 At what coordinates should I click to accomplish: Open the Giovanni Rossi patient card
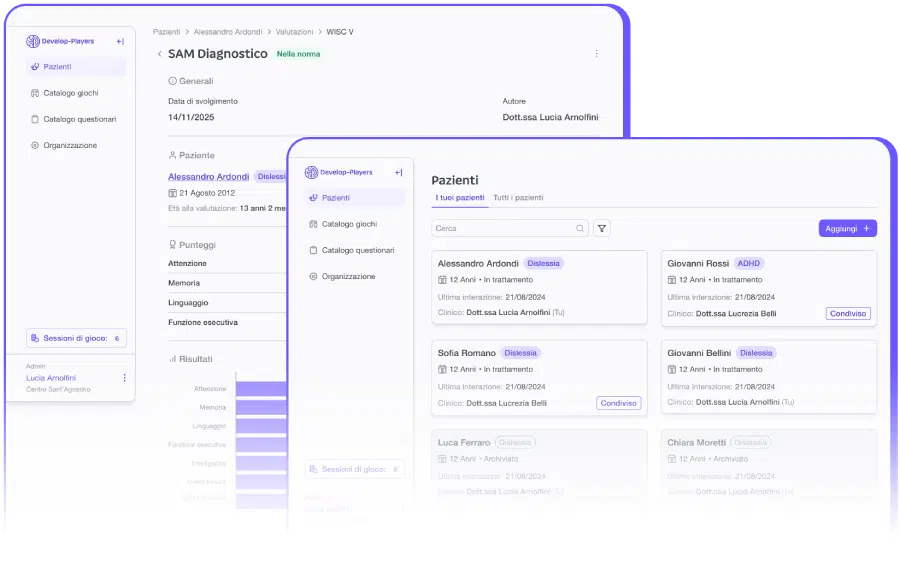click(768, 288)
